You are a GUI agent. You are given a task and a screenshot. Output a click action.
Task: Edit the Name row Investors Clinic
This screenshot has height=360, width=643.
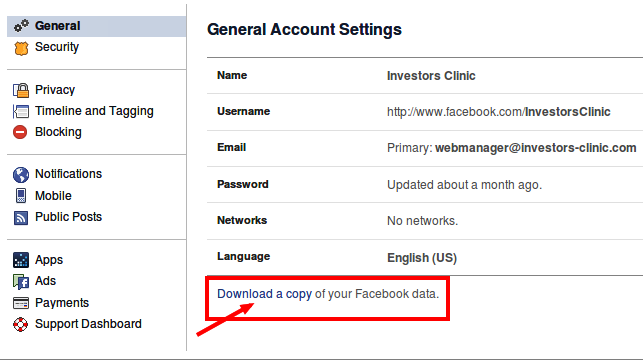pyautogui.click(x=425, y=75)
